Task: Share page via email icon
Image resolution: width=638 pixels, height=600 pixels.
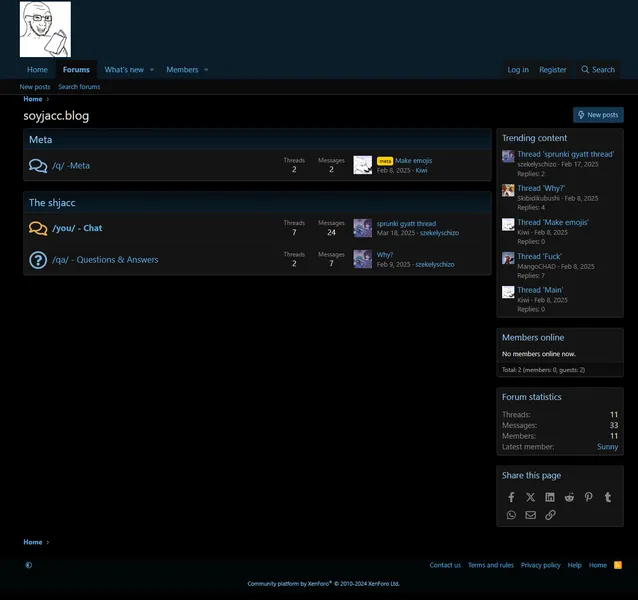Action: pyautogui.click(x=530, y=515)
